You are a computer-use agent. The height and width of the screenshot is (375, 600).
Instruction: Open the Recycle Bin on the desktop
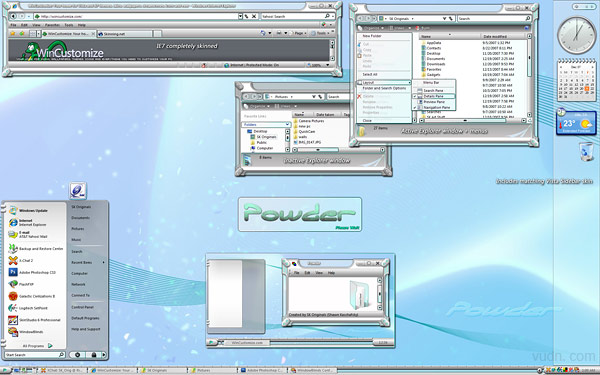tap(586, 152)
